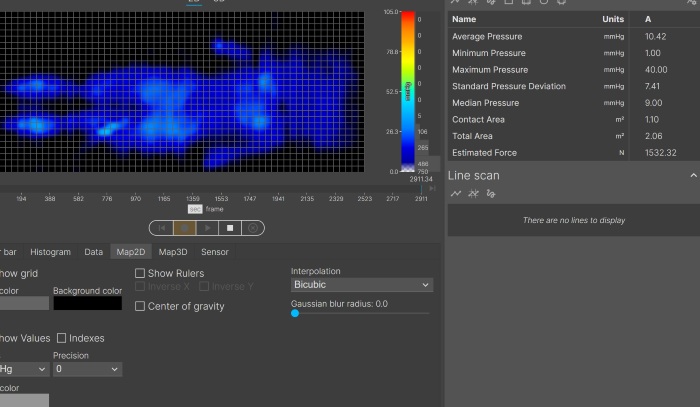Viewport: 700px width, 407px height.
Task: Pick the light gray values color swatch
Action: (24, 400)
